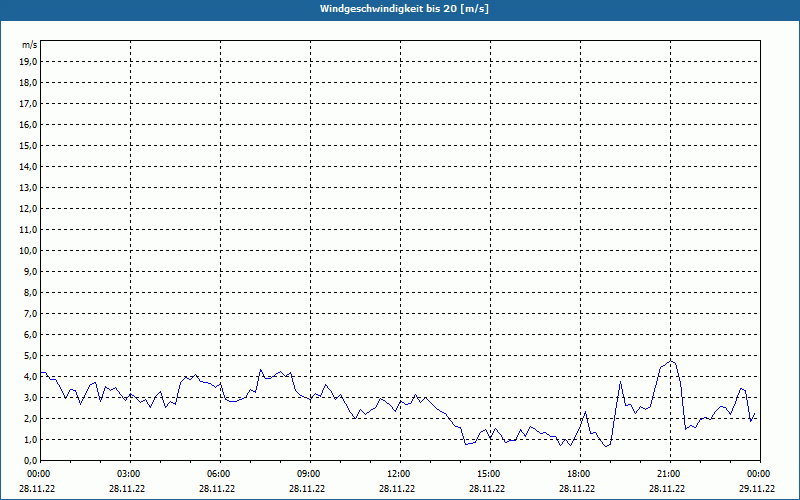Click the chart title 'Windgeschwindigkeit bis 20 [m/s]'

(405, 9)
